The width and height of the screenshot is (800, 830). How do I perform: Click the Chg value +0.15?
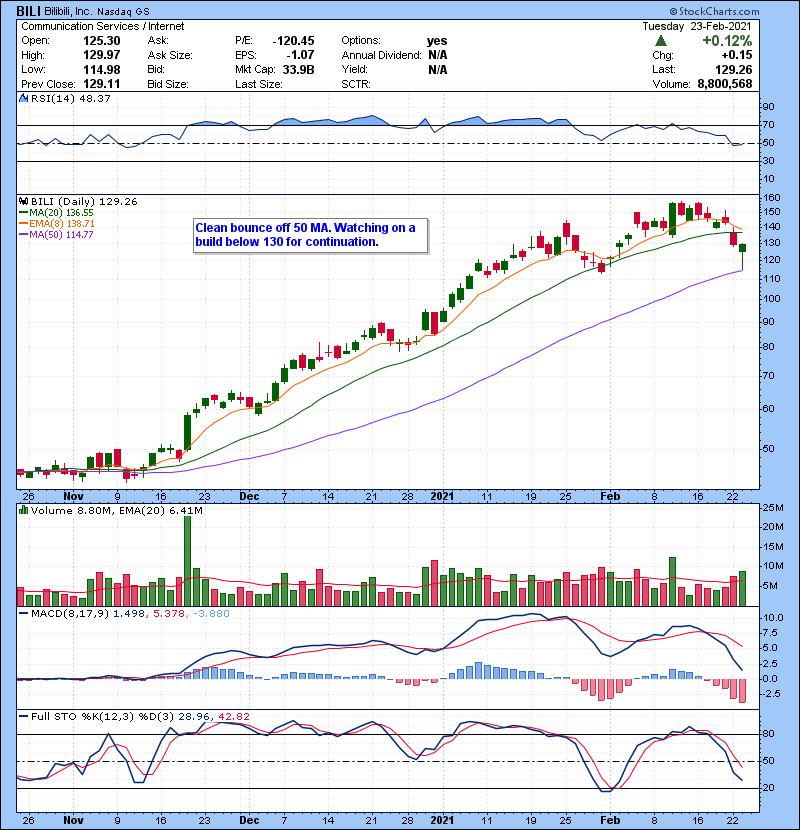737,55
